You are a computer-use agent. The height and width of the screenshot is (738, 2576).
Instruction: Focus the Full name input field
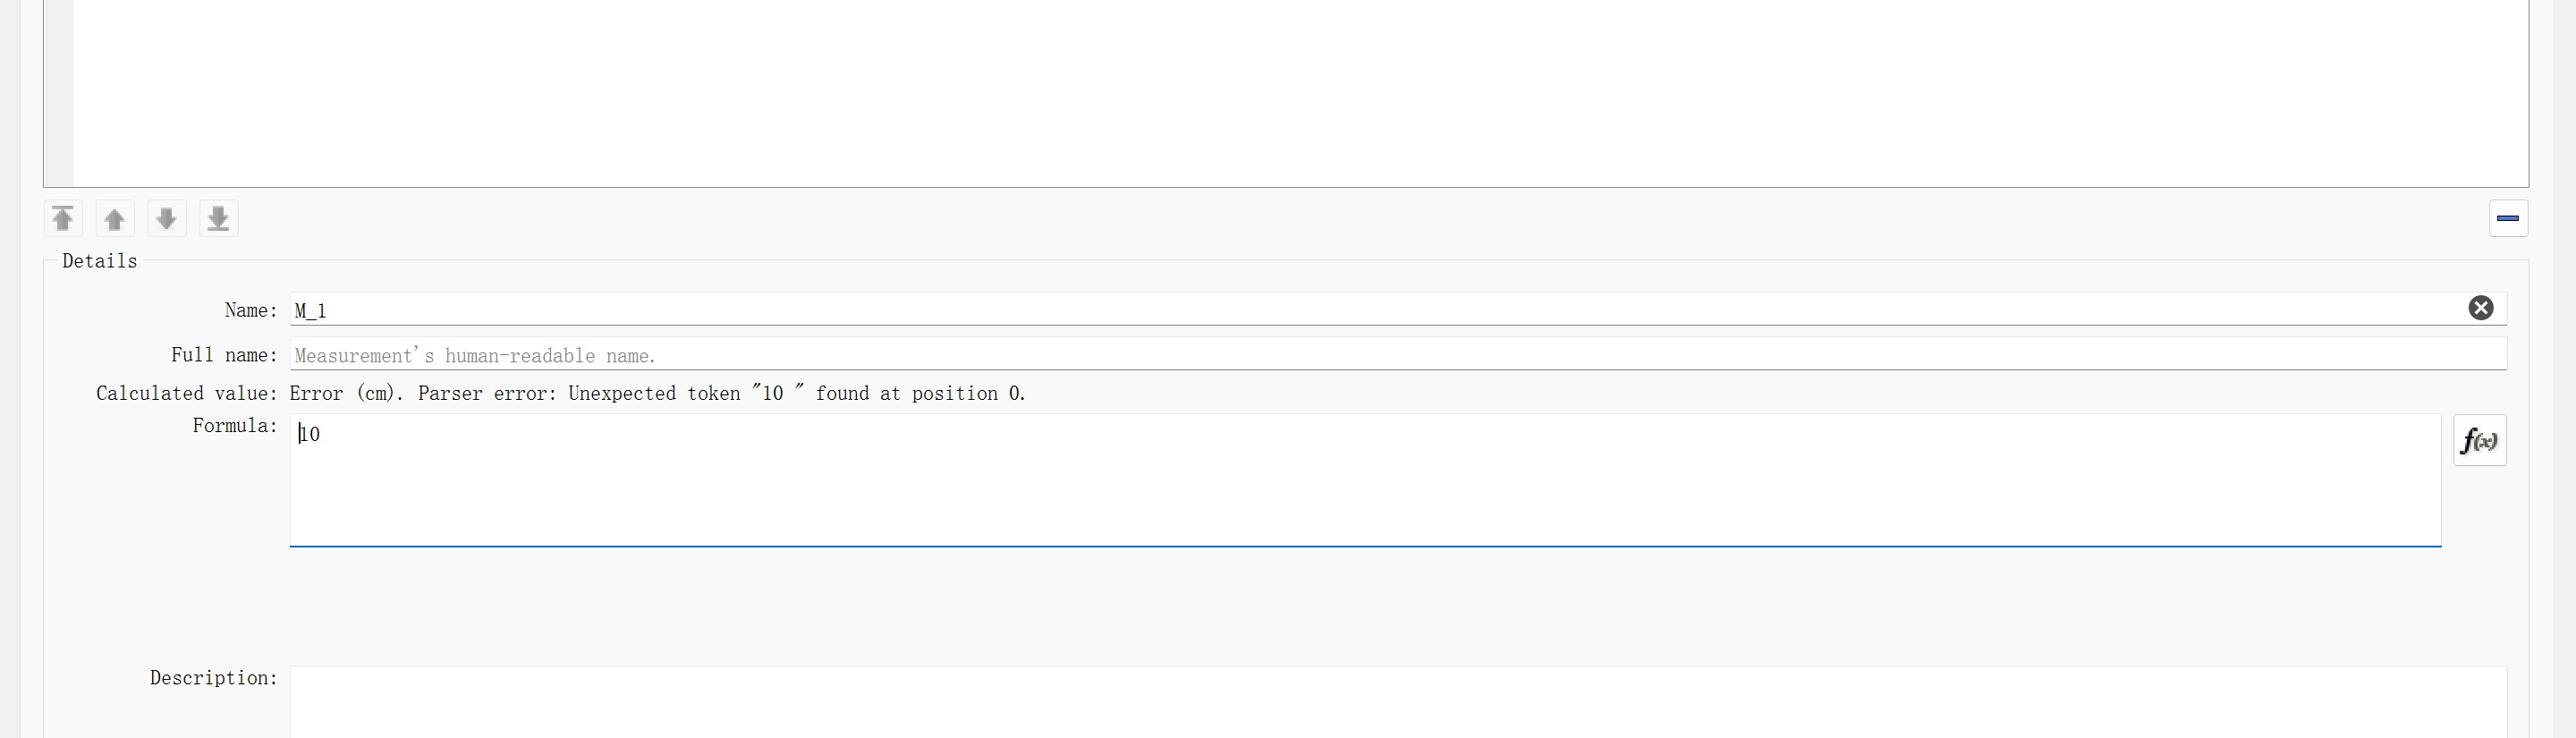coord(1300,355)
